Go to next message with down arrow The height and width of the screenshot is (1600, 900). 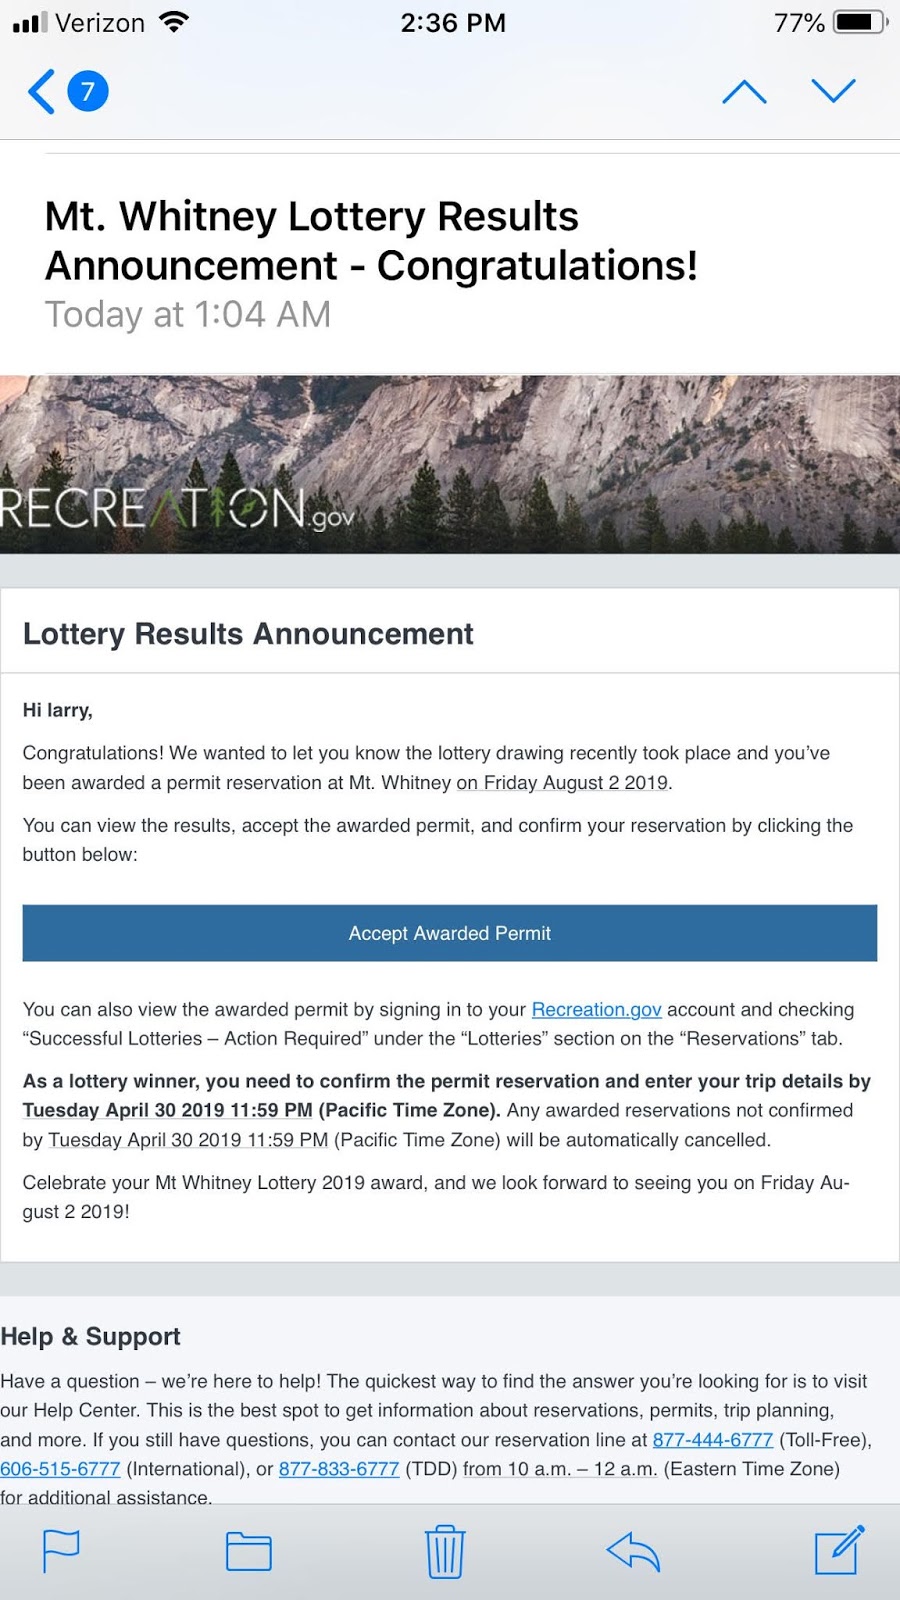point(833,91)
